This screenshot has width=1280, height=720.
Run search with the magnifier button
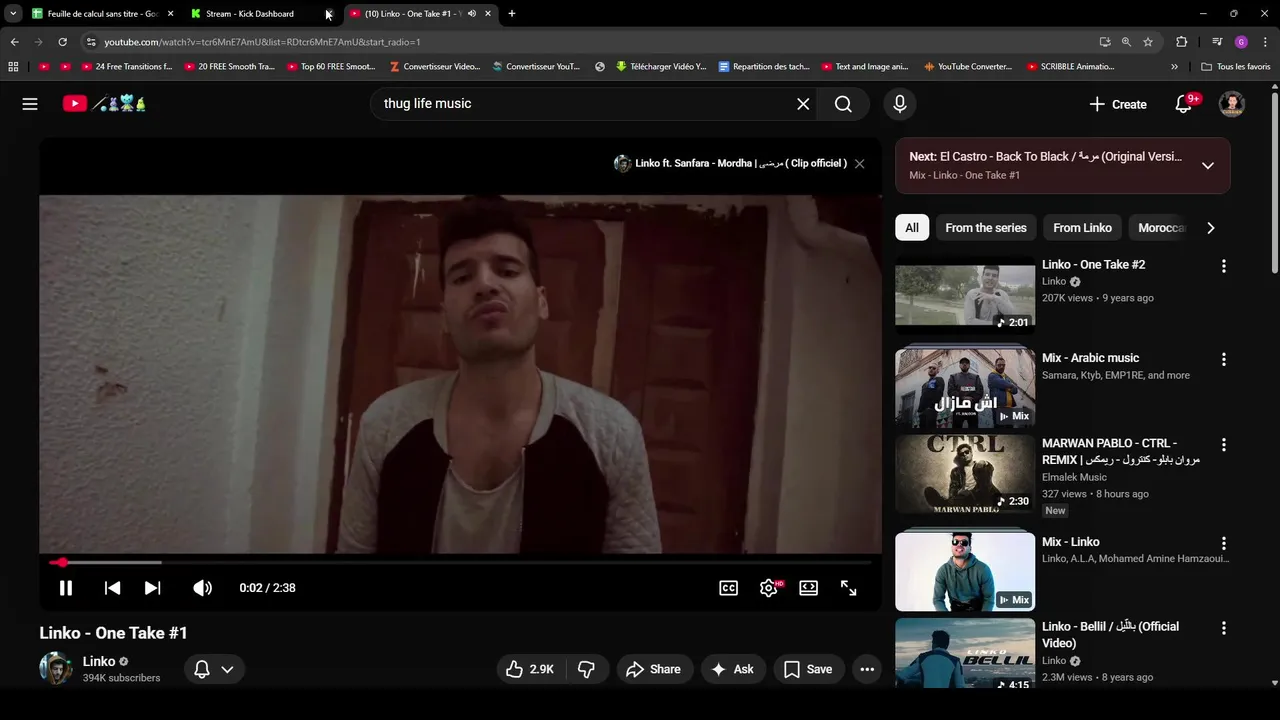(843, 104)
